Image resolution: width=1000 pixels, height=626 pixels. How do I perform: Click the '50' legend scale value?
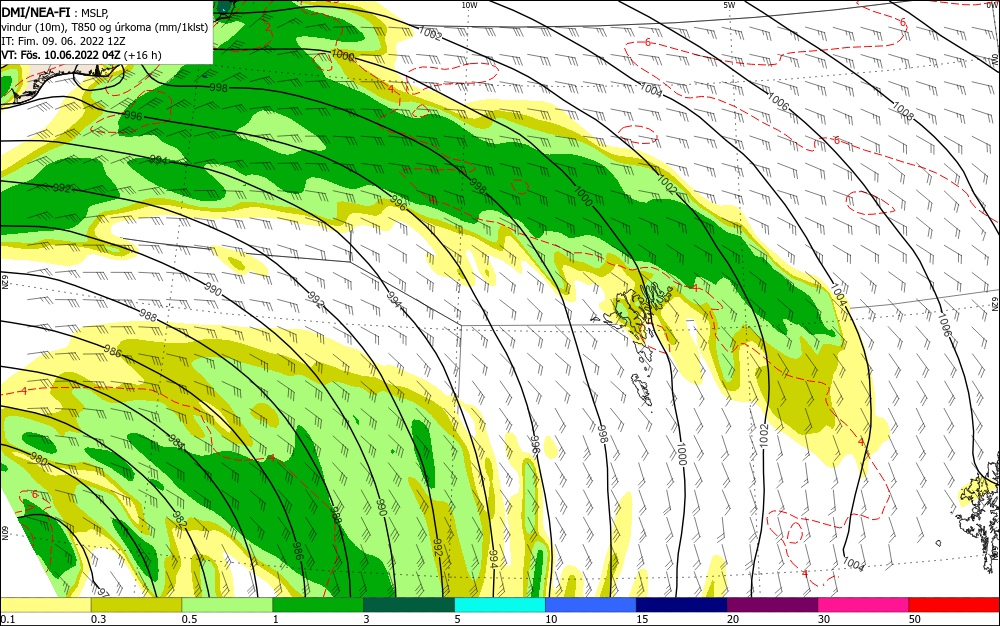pos(915,619)
